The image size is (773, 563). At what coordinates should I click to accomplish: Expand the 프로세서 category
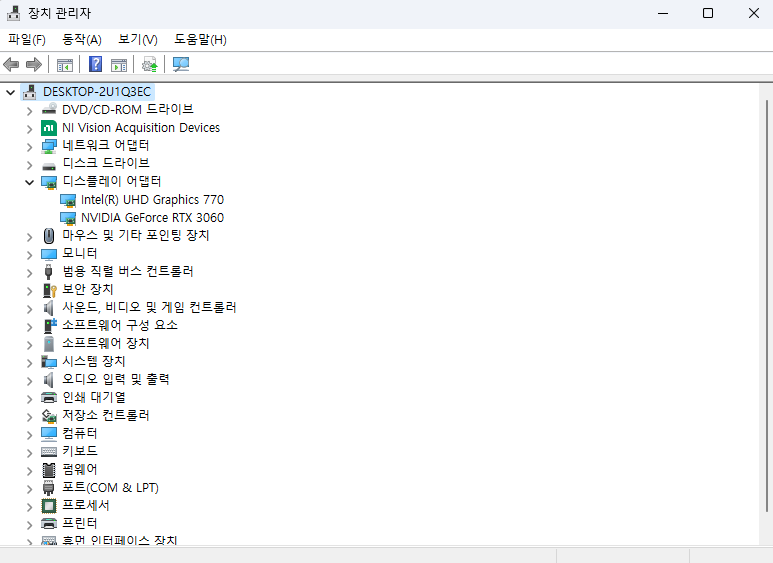click(30, 507)
